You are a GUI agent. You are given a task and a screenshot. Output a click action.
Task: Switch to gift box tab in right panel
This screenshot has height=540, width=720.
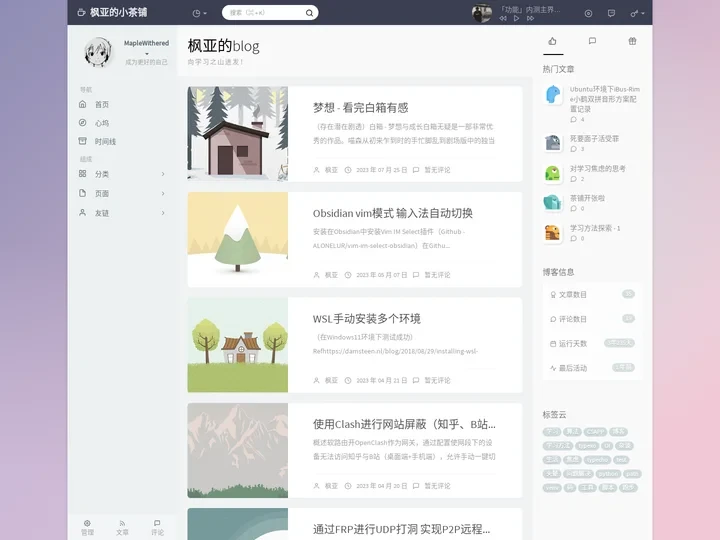pos(632,41)
